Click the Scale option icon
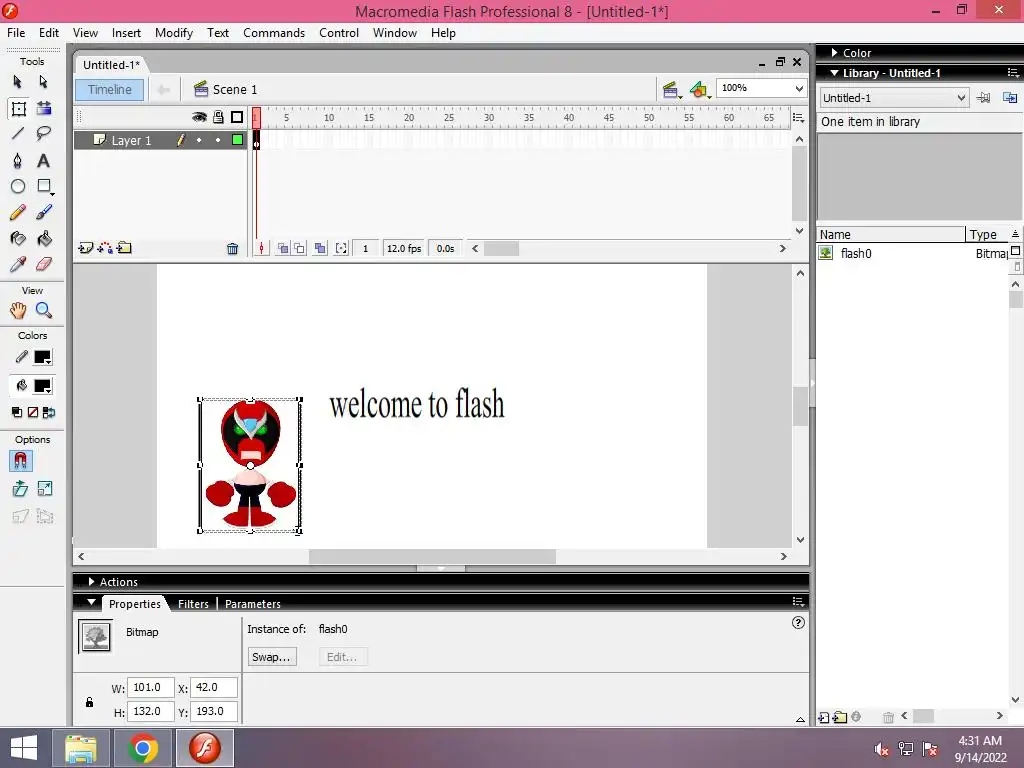The width and height of the screenshot is (1024, 768). tap(44, 488)
